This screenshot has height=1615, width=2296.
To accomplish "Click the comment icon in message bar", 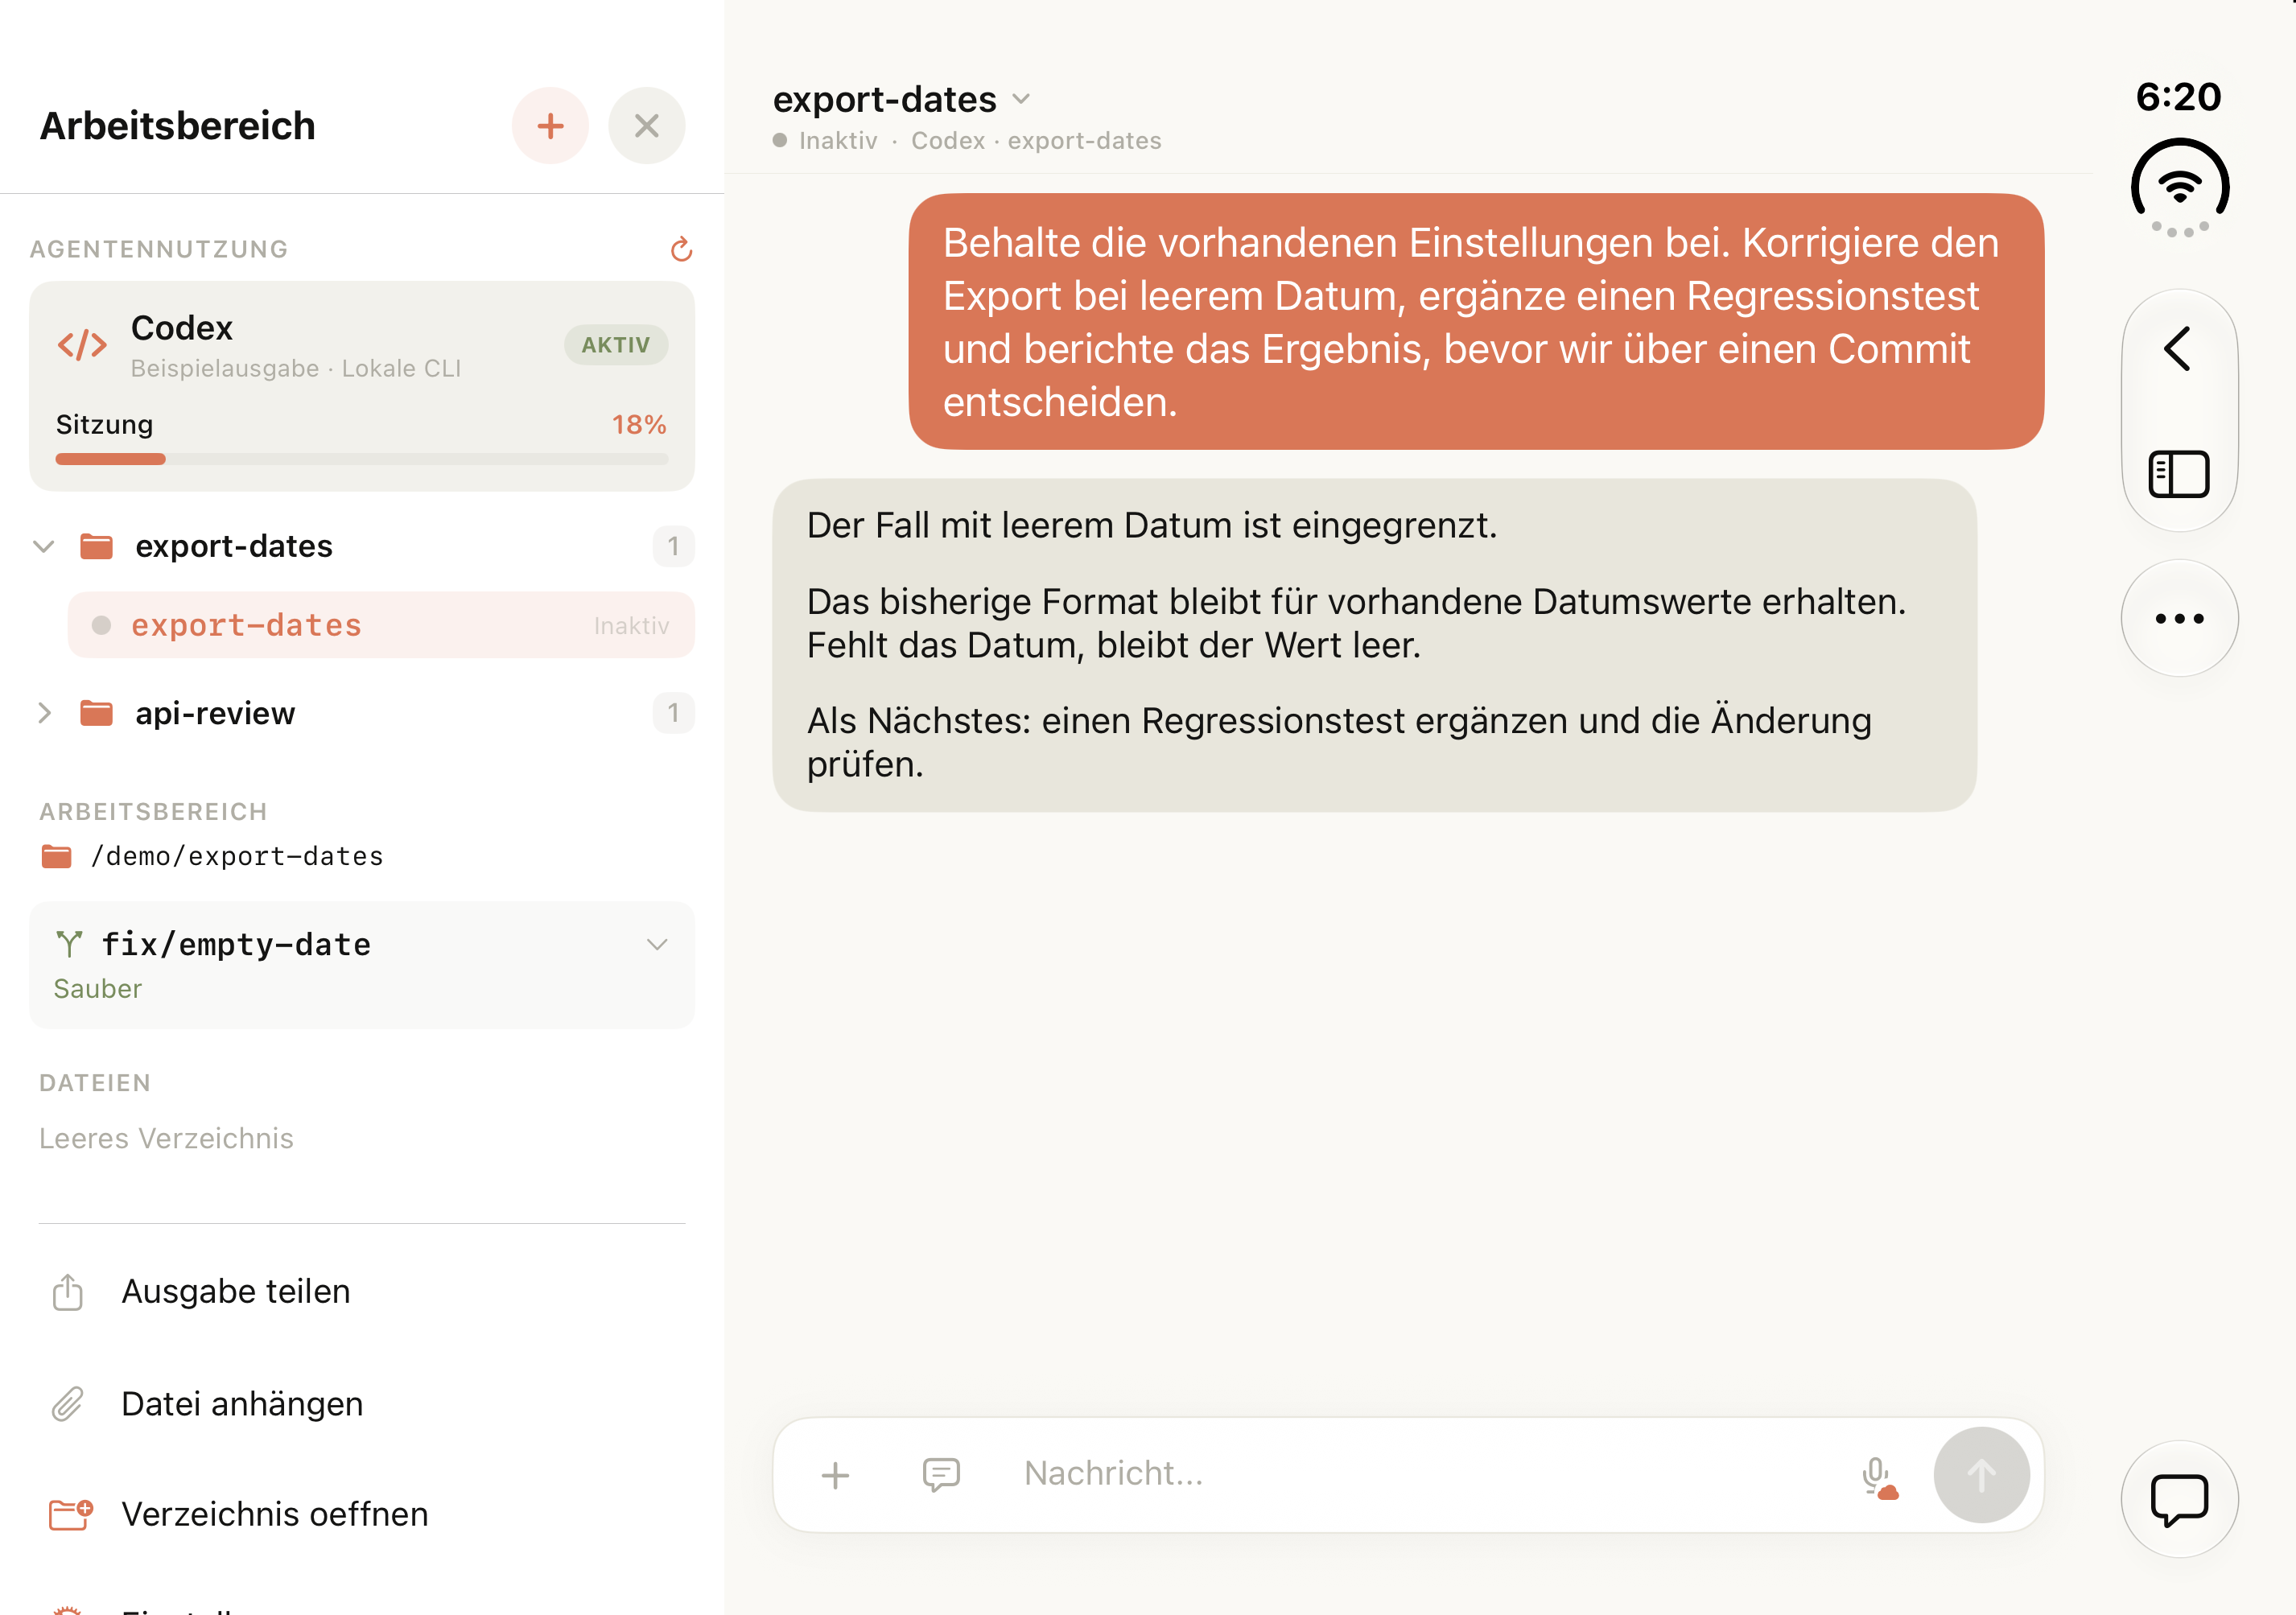I will click(x=941, y=1475).
